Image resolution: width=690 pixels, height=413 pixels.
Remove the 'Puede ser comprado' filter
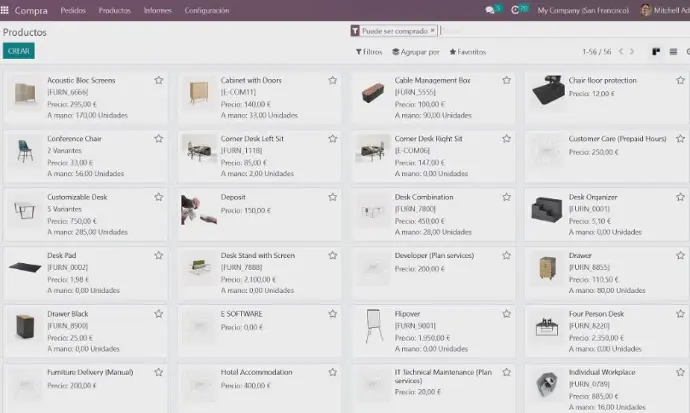[x=433, y=30]
